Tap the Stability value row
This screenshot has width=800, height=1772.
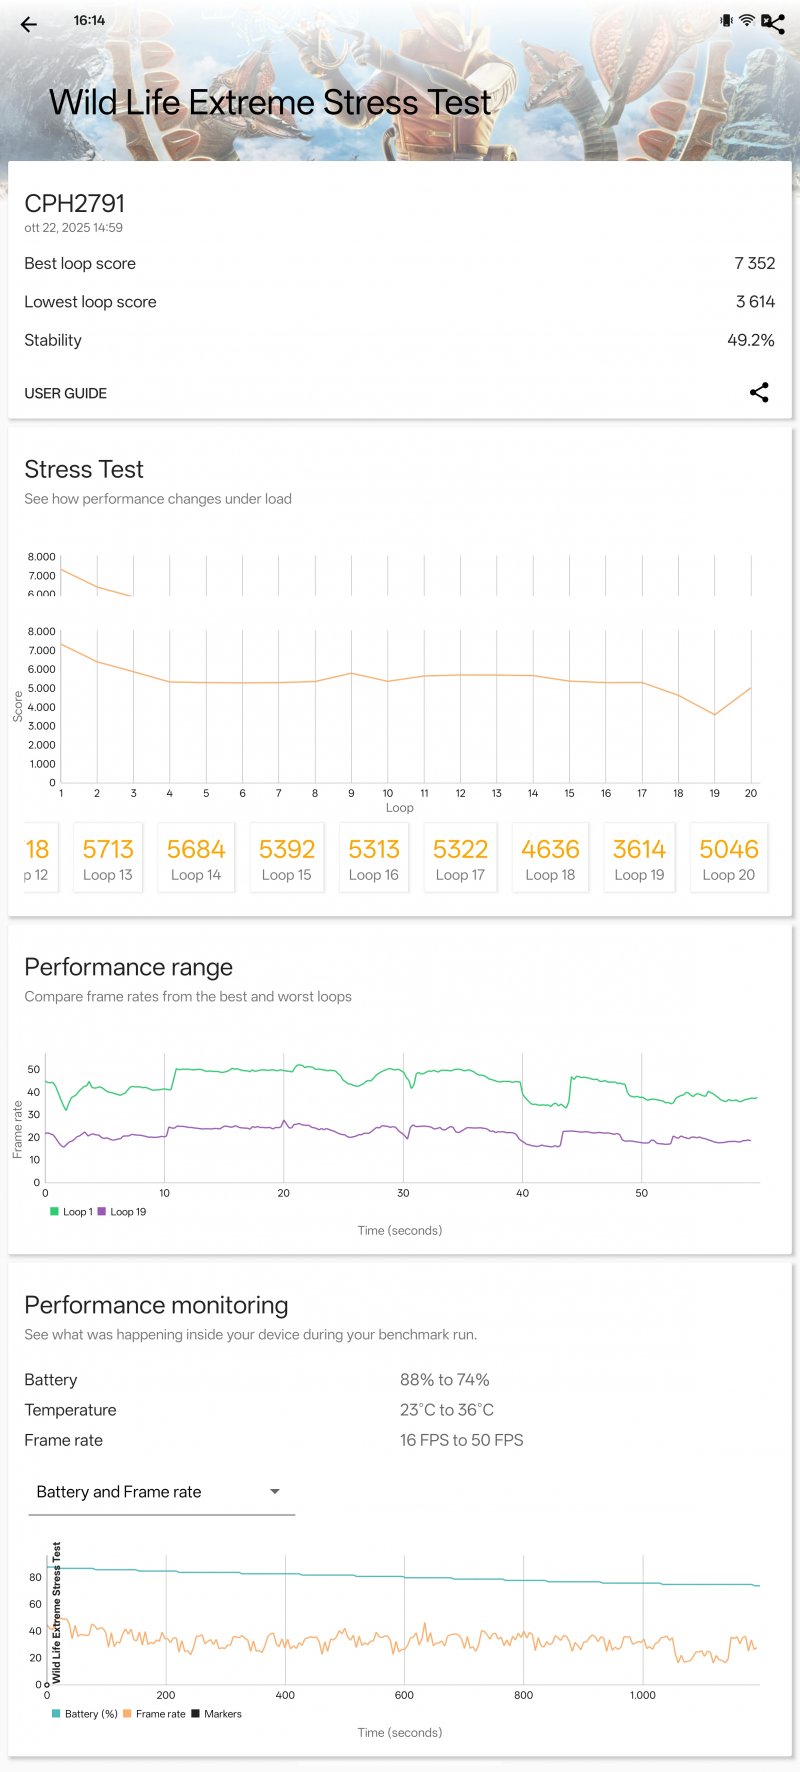(400, 340)
